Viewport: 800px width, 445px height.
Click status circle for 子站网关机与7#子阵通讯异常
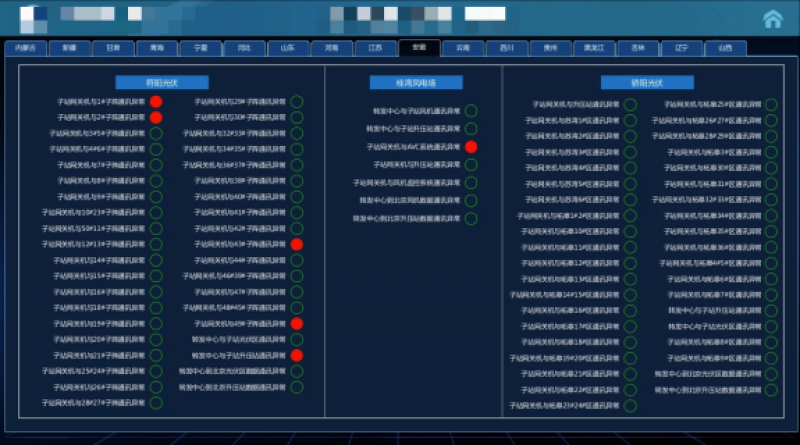pyautogui.click(x=156, y=165)
